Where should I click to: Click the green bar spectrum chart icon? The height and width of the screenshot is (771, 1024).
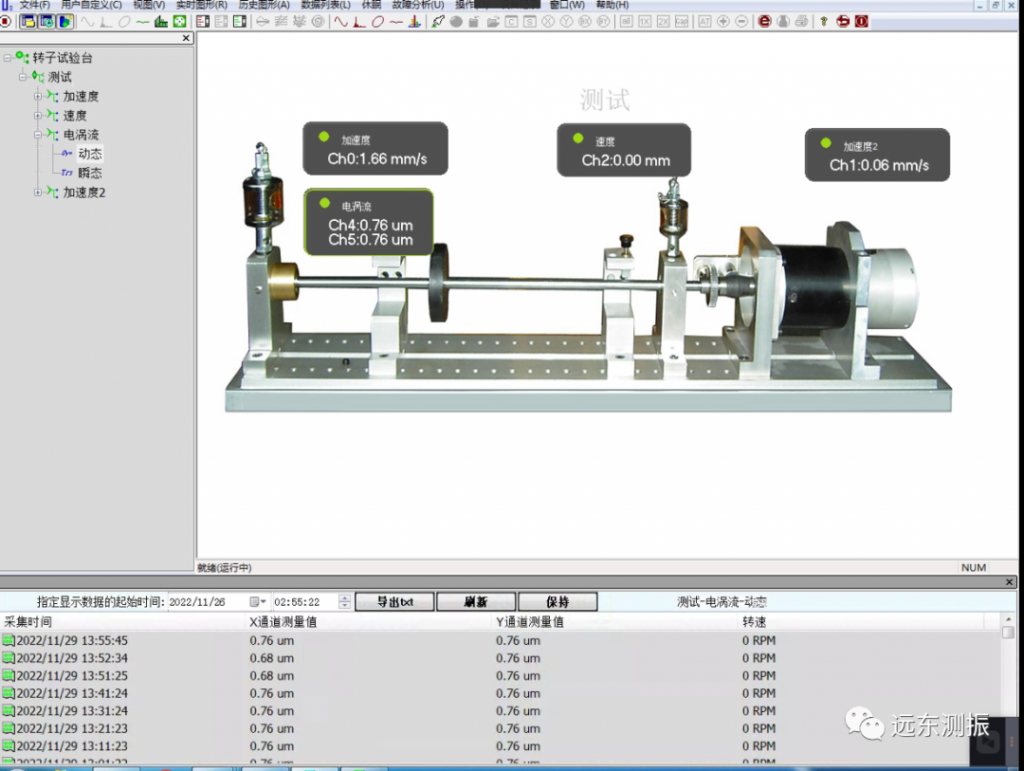160,21
